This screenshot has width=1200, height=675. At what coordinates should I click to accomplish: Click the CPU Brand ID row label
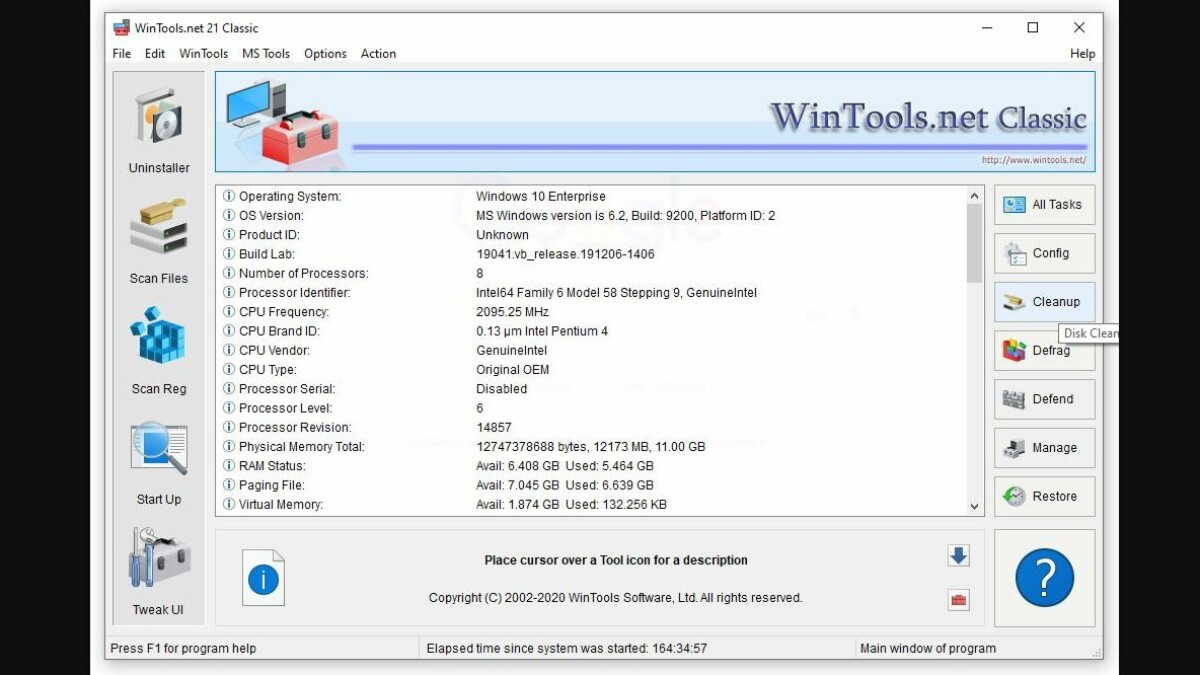pos(279,331)
